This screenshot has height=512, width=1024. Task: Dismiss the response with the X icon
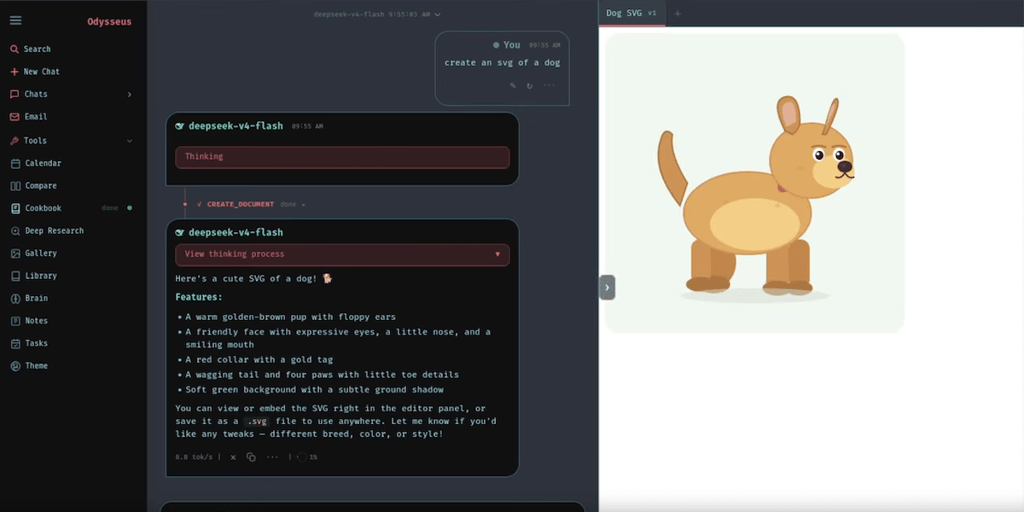(x=233, y=457)
